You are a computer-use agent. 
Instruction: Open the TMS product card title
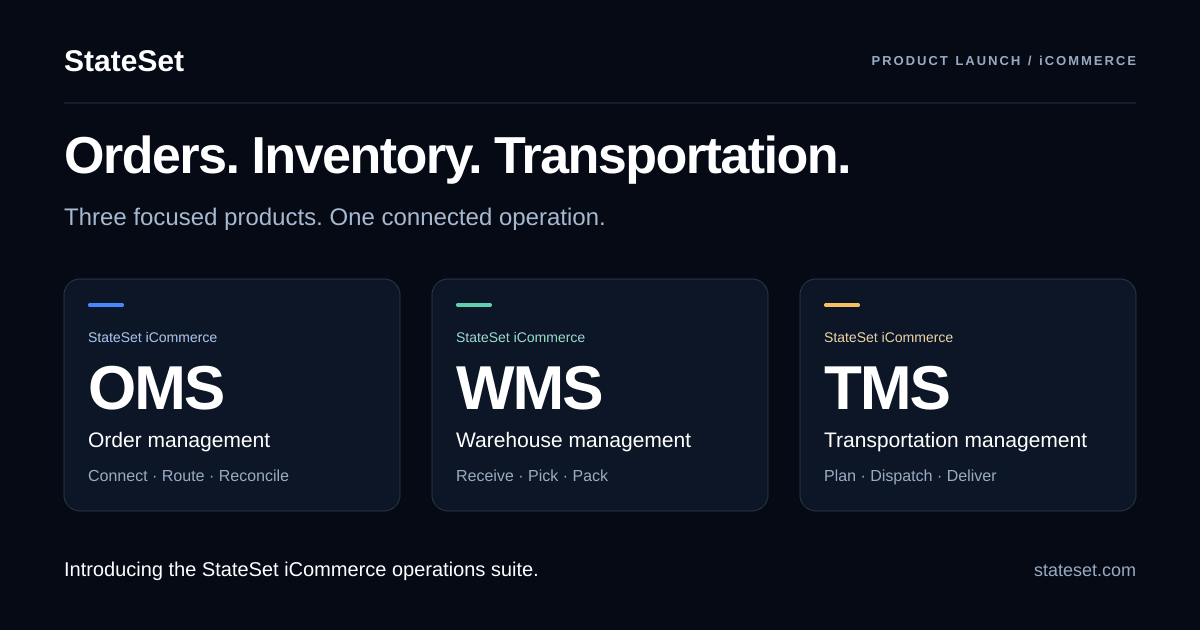tap(886, 388)
